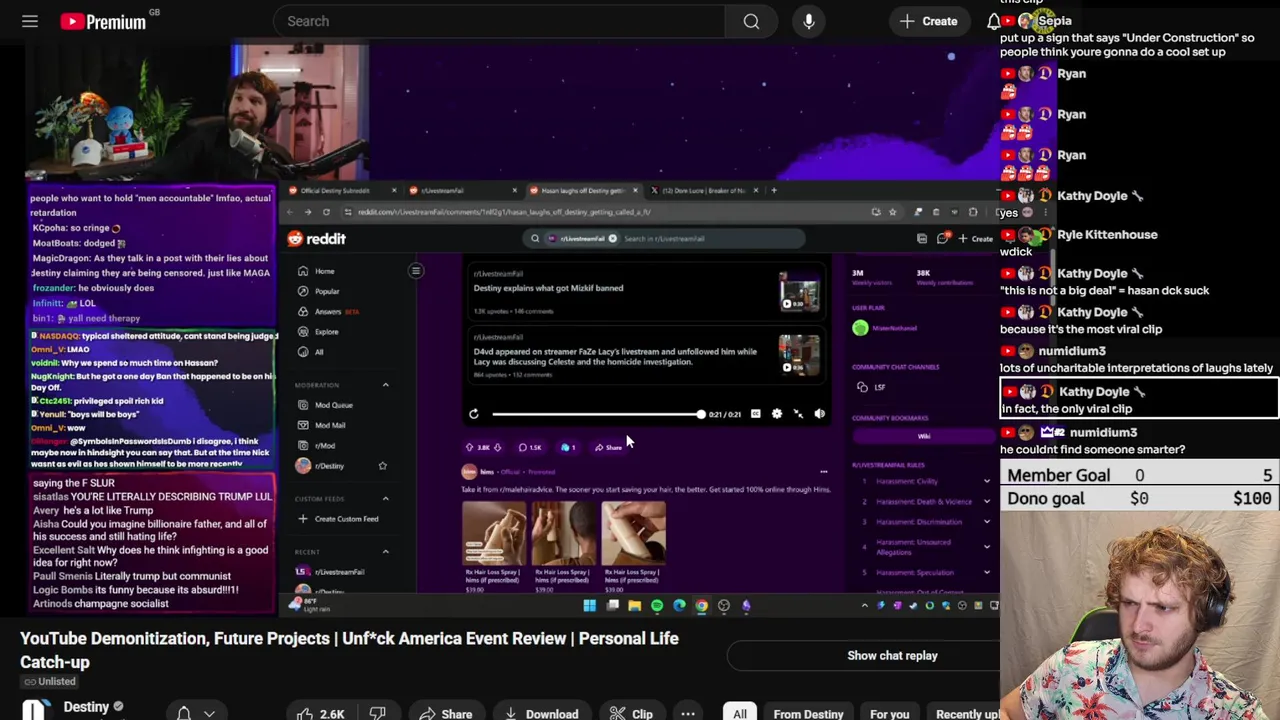The width and height of the screenshot is (1280, 720).
Task: Open the YouTube Create button
Action: 928,21
